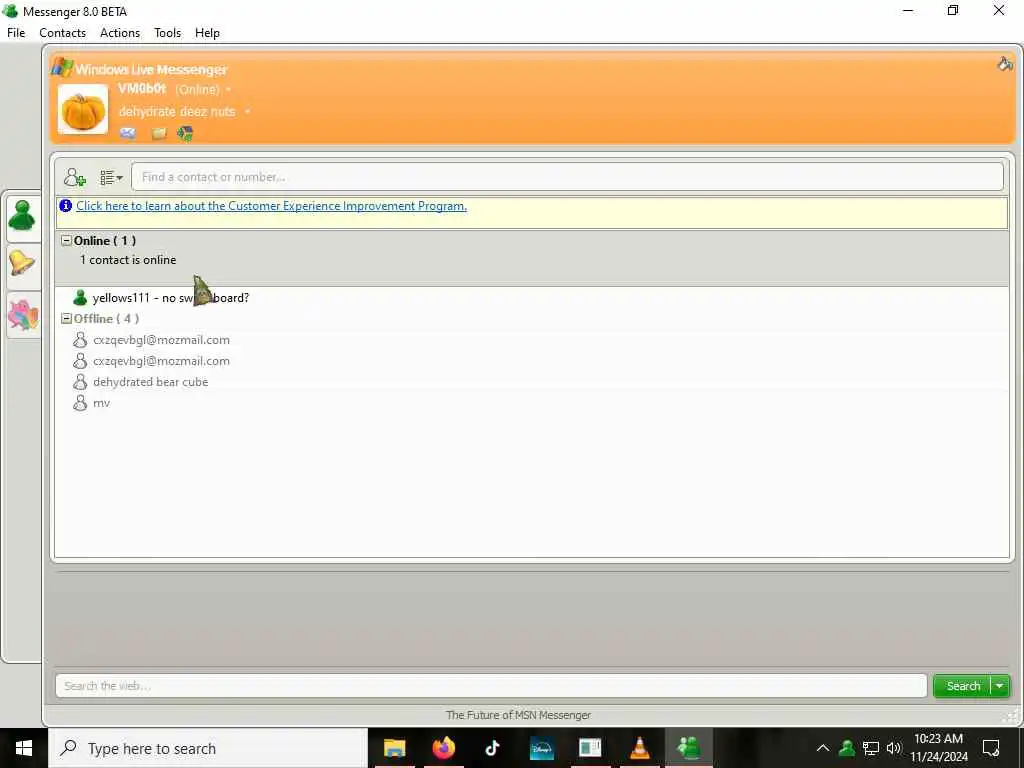Screen dimensions: 1024x768
Task: Open the contact list view options dropdown
Action: tap(111, 177)
